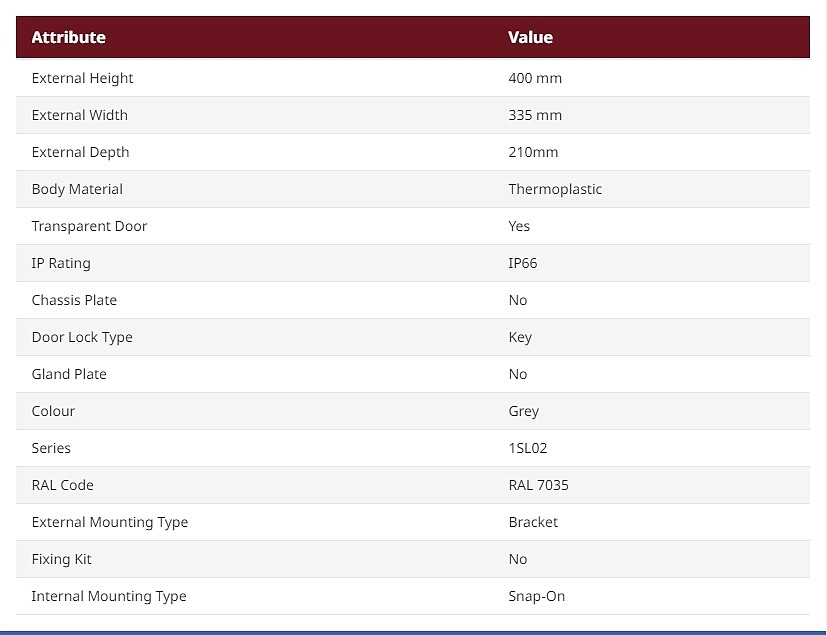Select the Gland Plate attribute label

[69, 374]
